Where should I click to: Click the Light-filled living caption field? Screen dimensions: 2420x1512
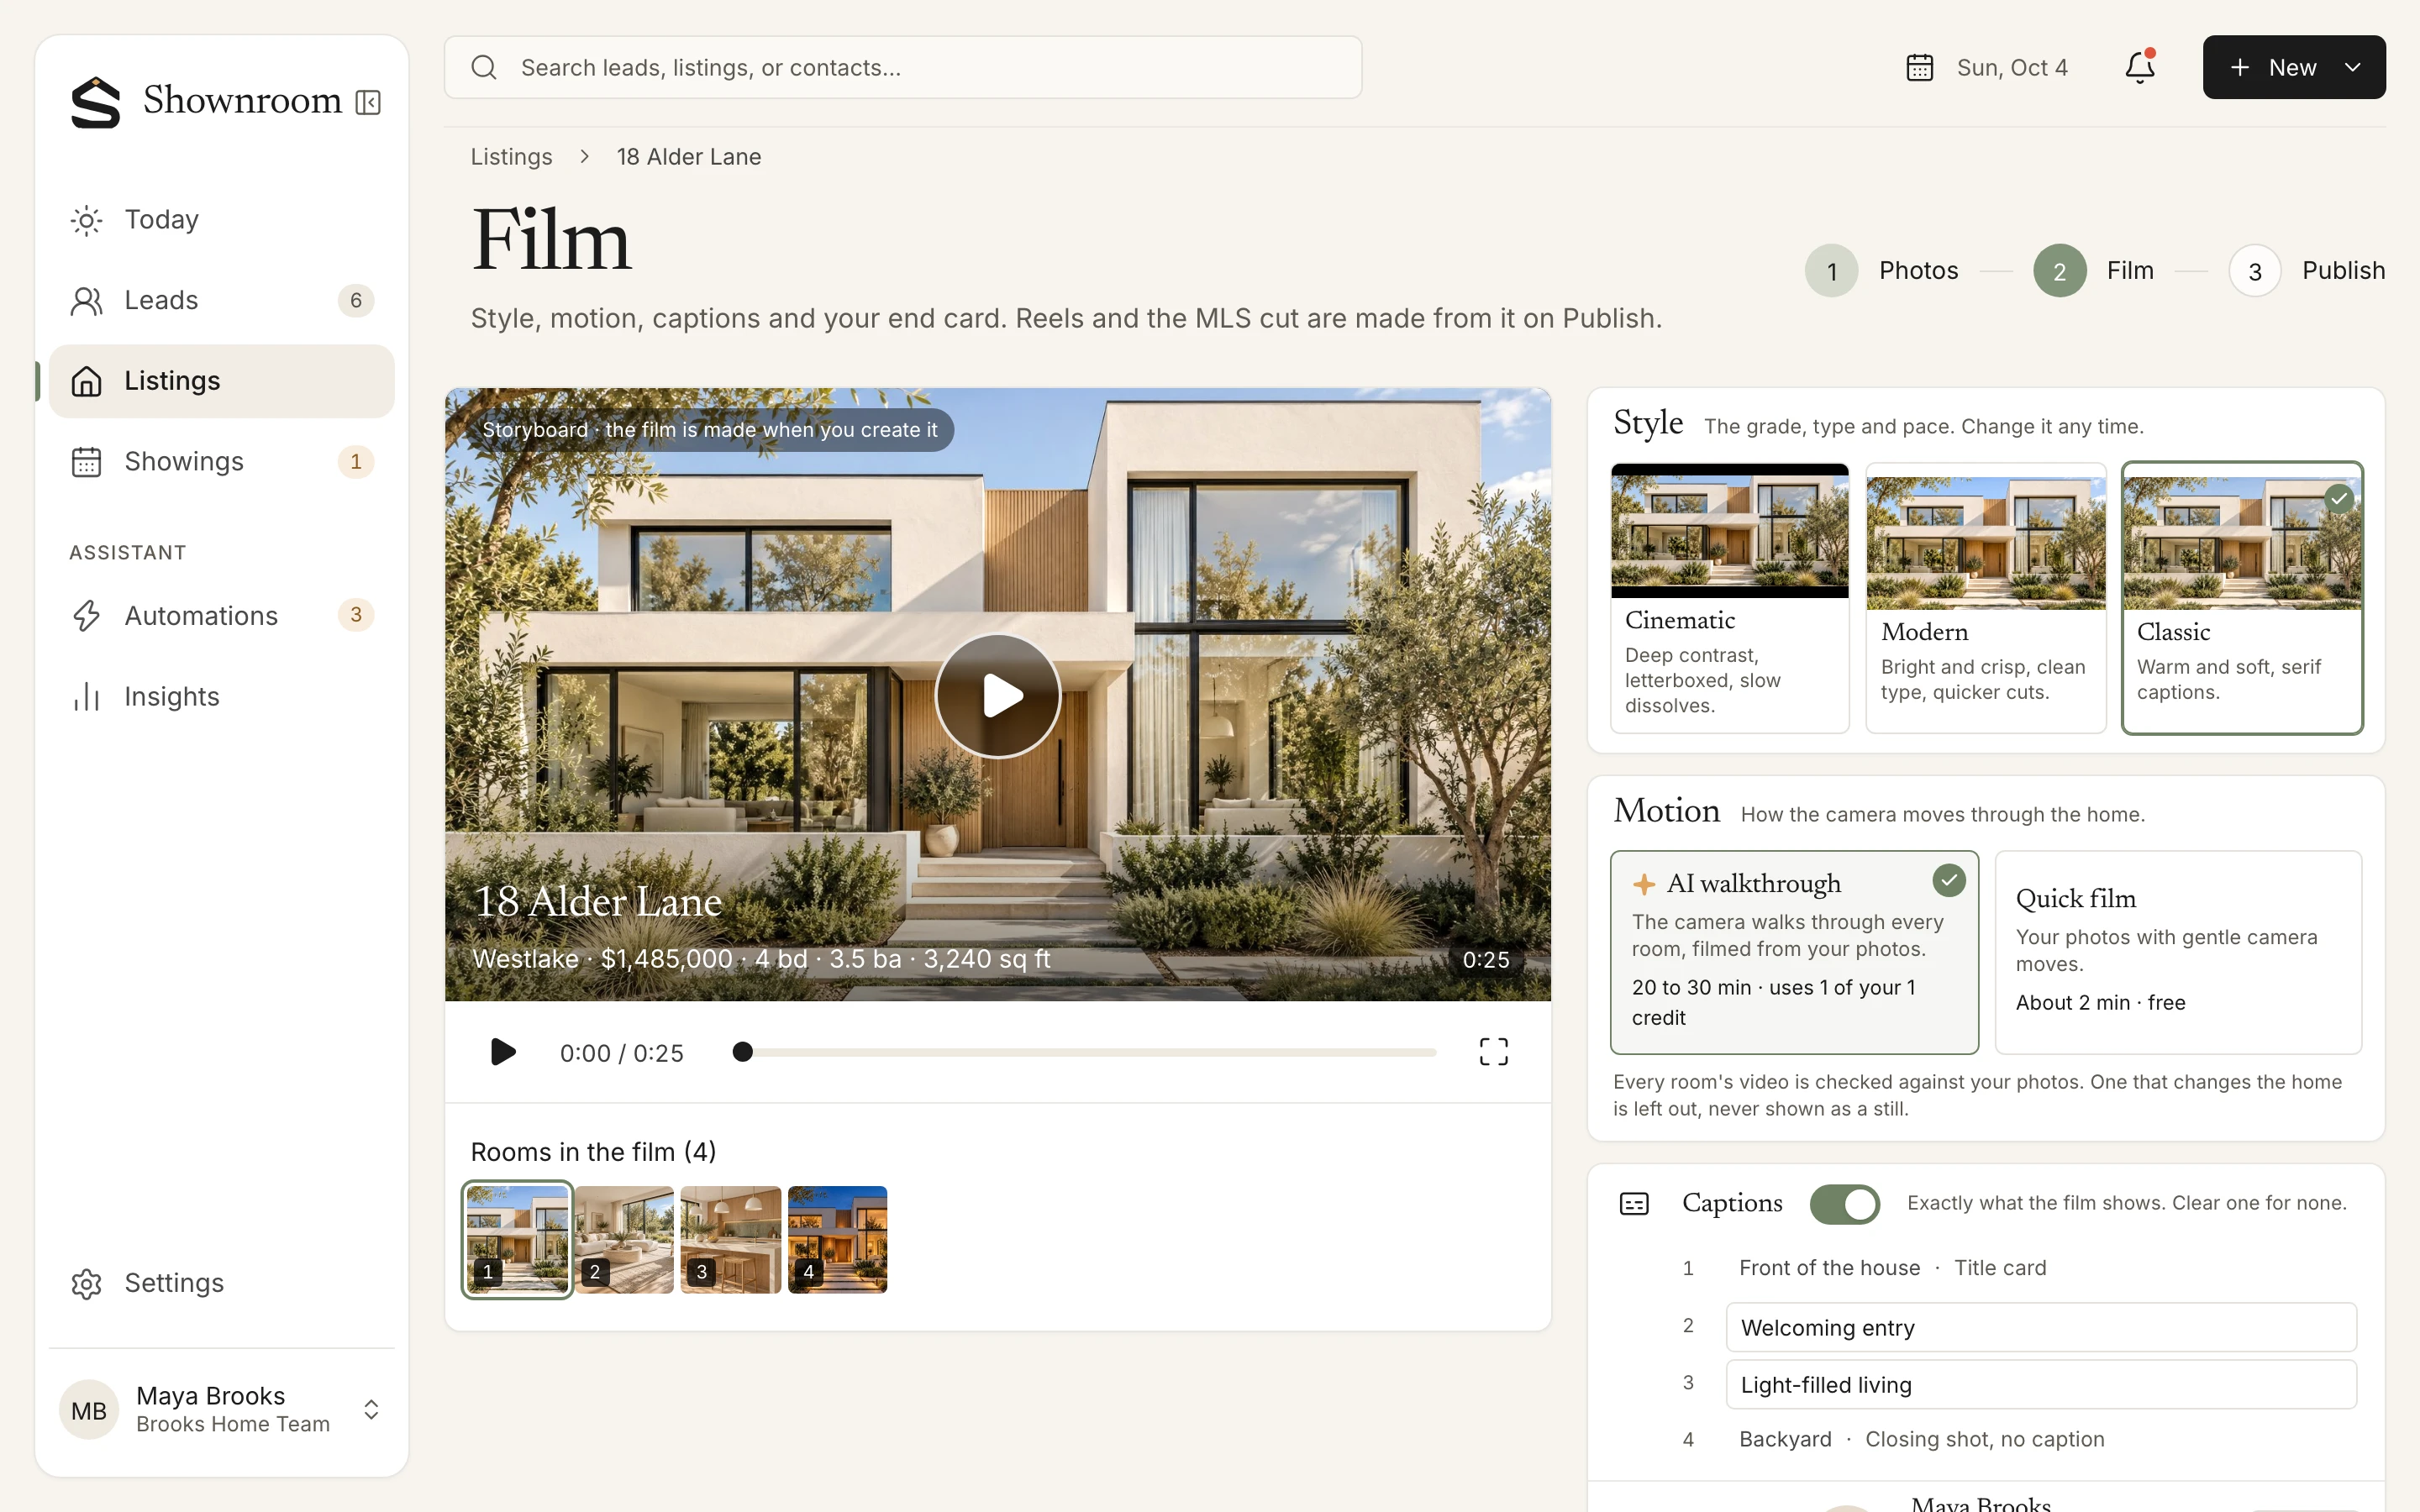[x=2041, y=1384]
